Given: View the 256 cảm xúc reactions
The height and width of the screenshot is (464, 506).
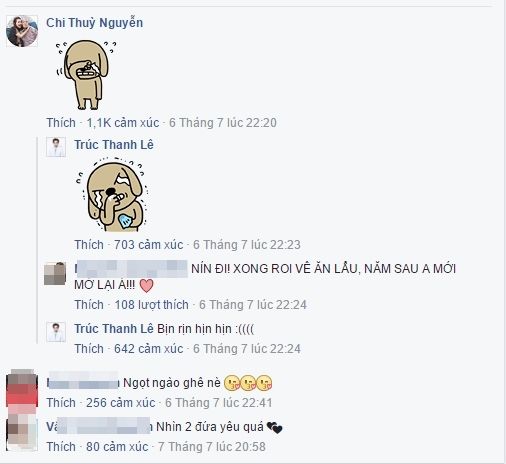Looking at the screenshot, I should tap(121, 403).
